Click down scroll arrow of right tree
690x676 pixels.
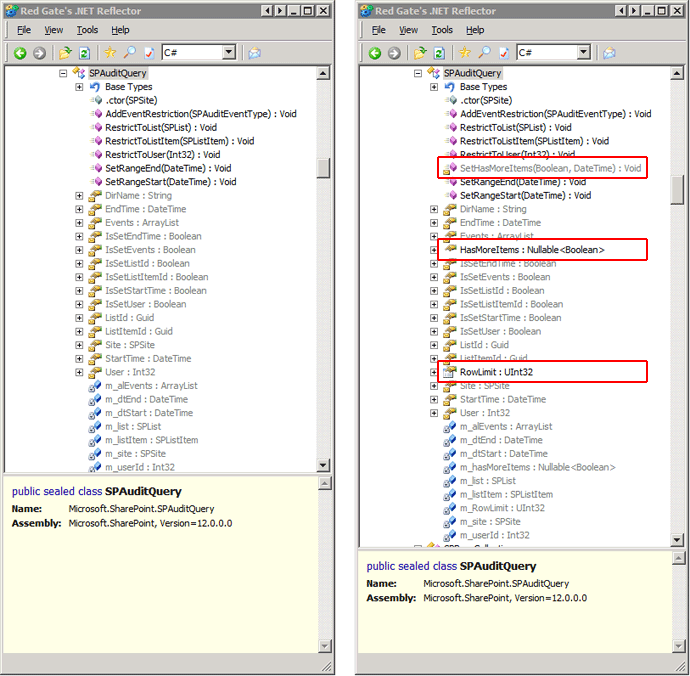pos(678,540)
